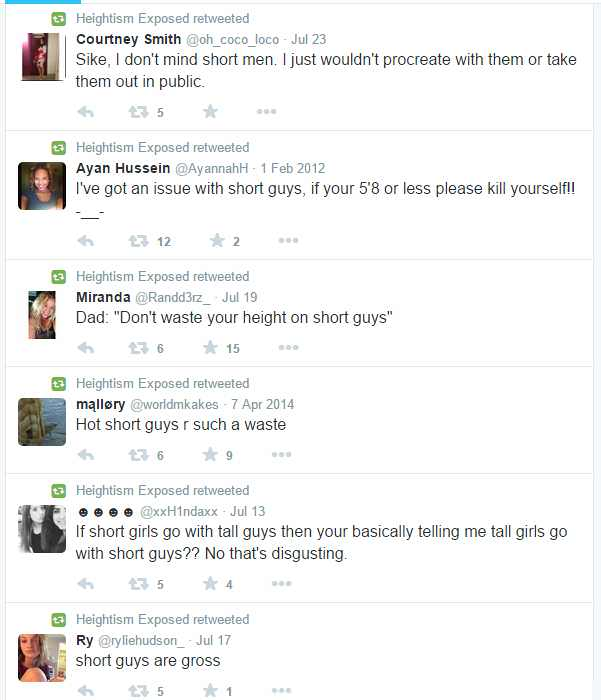The image size is (601, 700).
Task: Reply to mallory's tweet
Action: (x=85, y=455)
